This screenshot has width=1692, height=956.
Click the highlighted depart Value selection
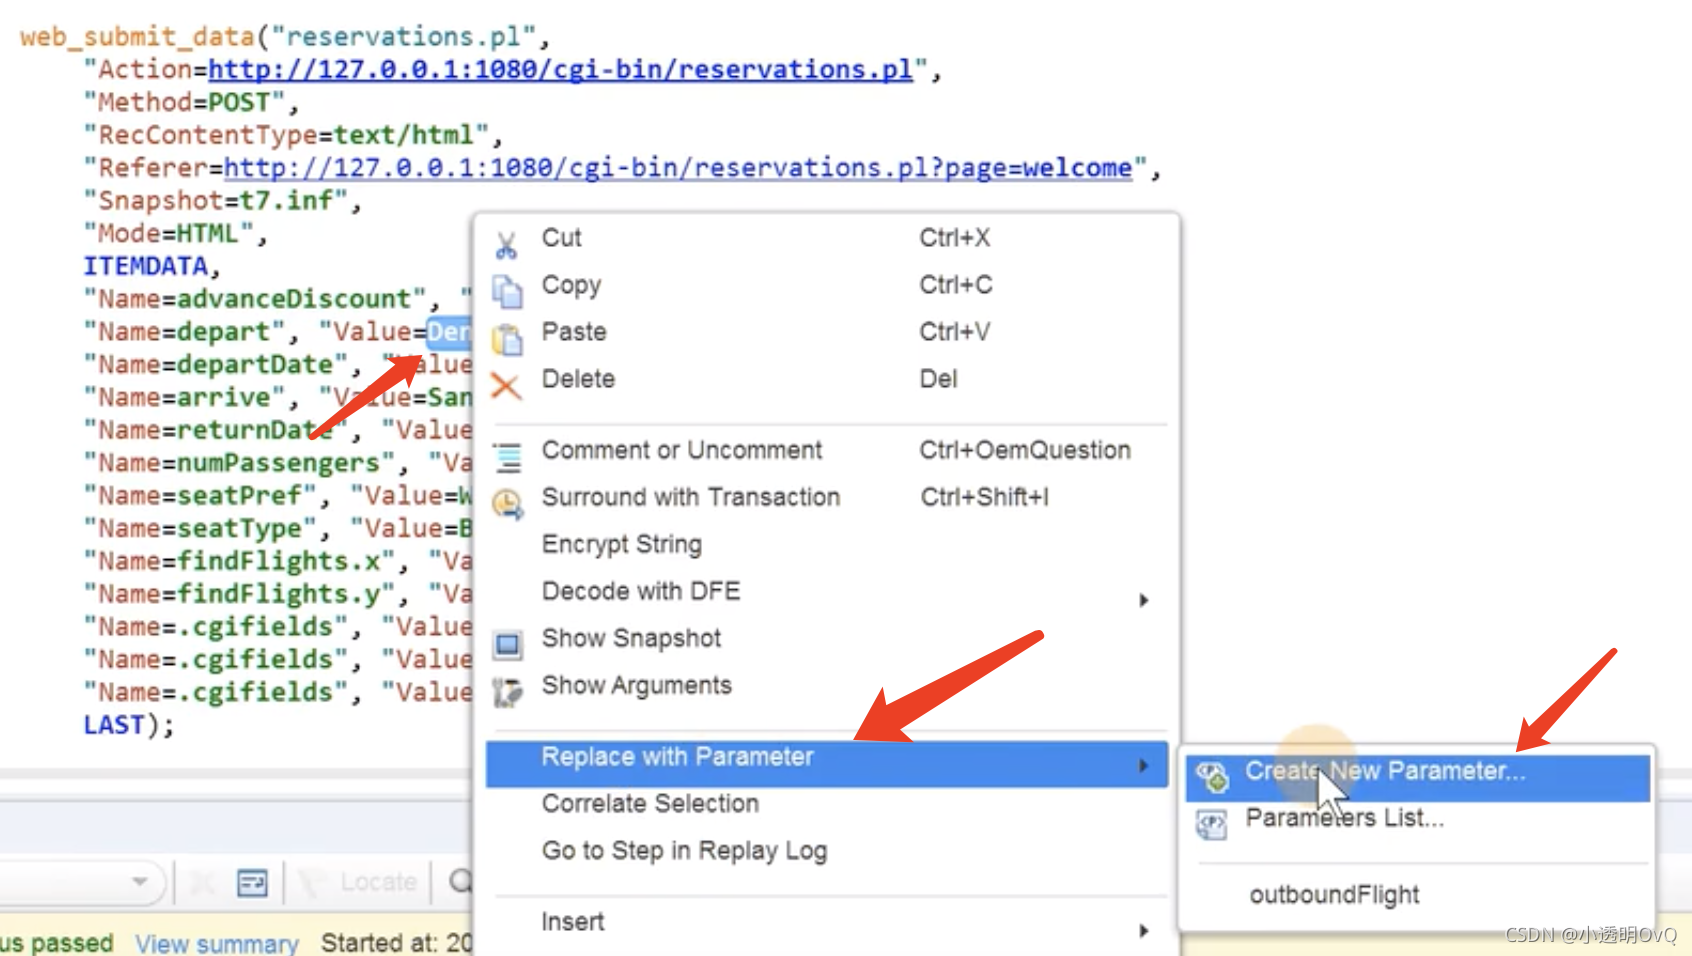coord(448,332)
